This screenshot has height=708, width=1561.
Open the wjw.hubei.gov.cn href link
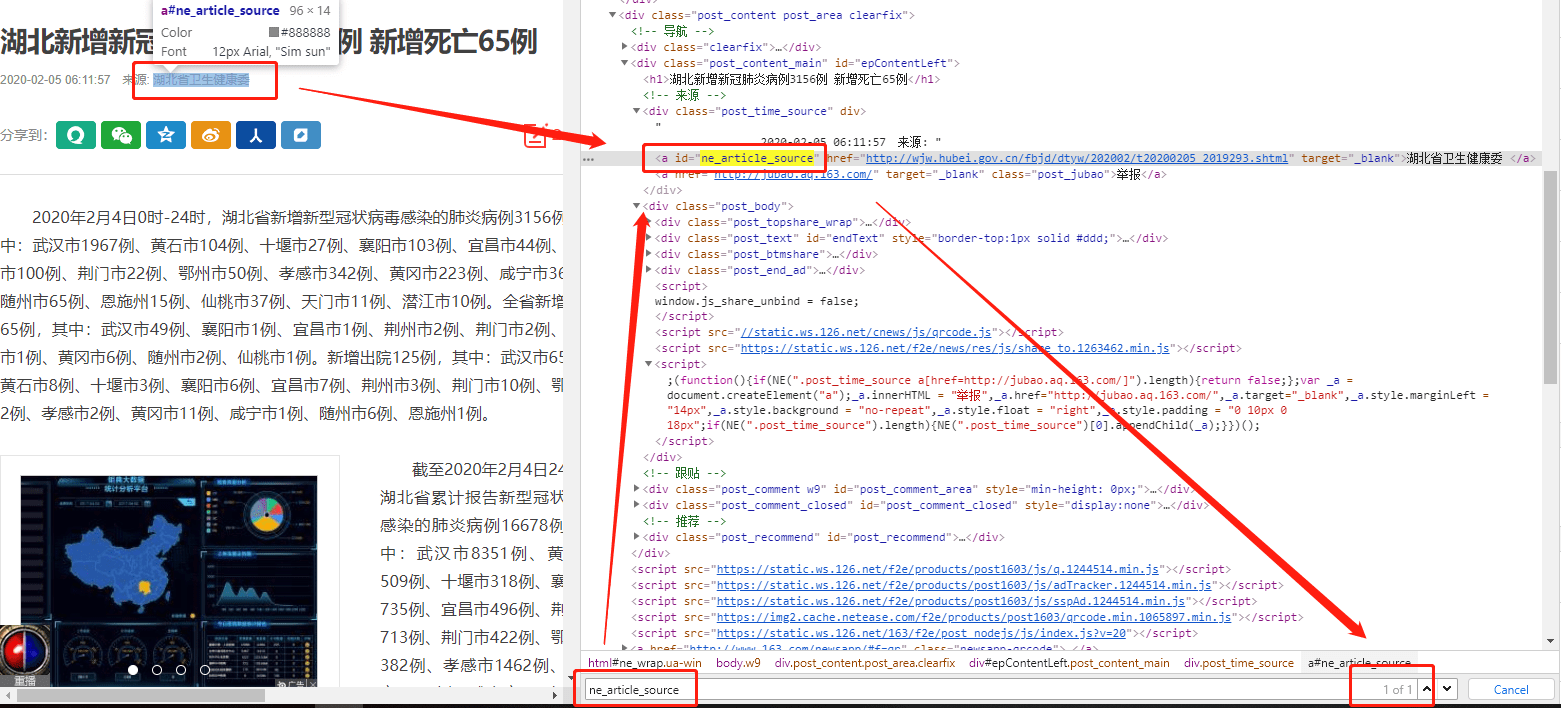point(1077,158)
